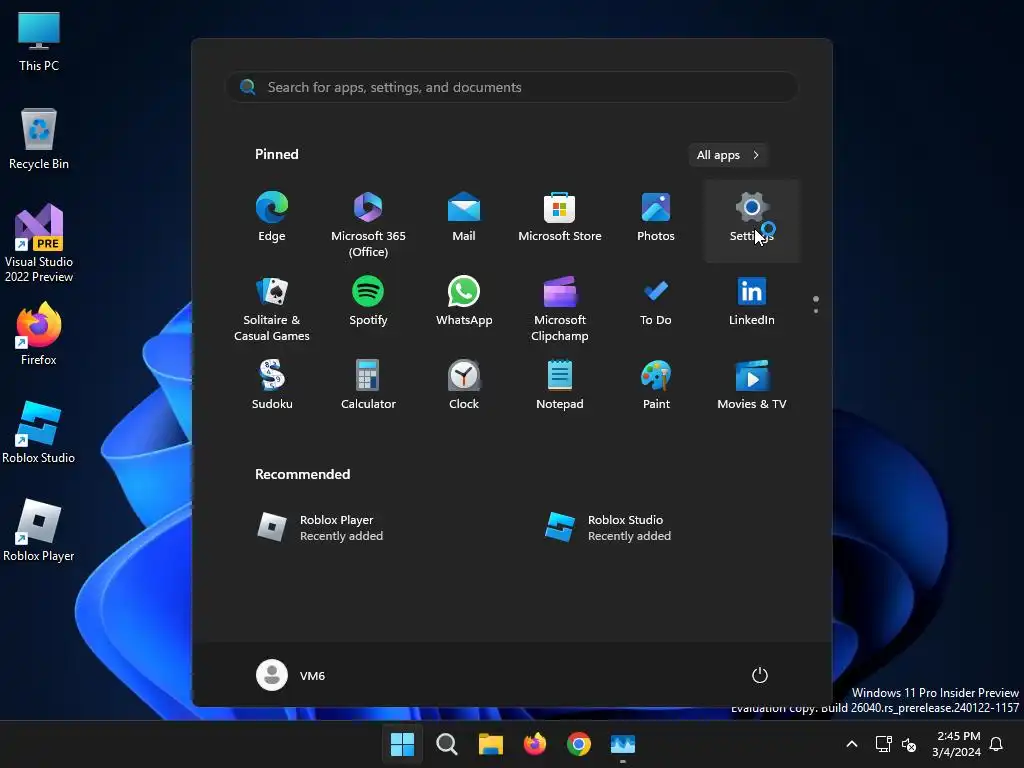The image size is (1024, 768).
Task: Launch WhatsApp
Action: pos(464,301)
